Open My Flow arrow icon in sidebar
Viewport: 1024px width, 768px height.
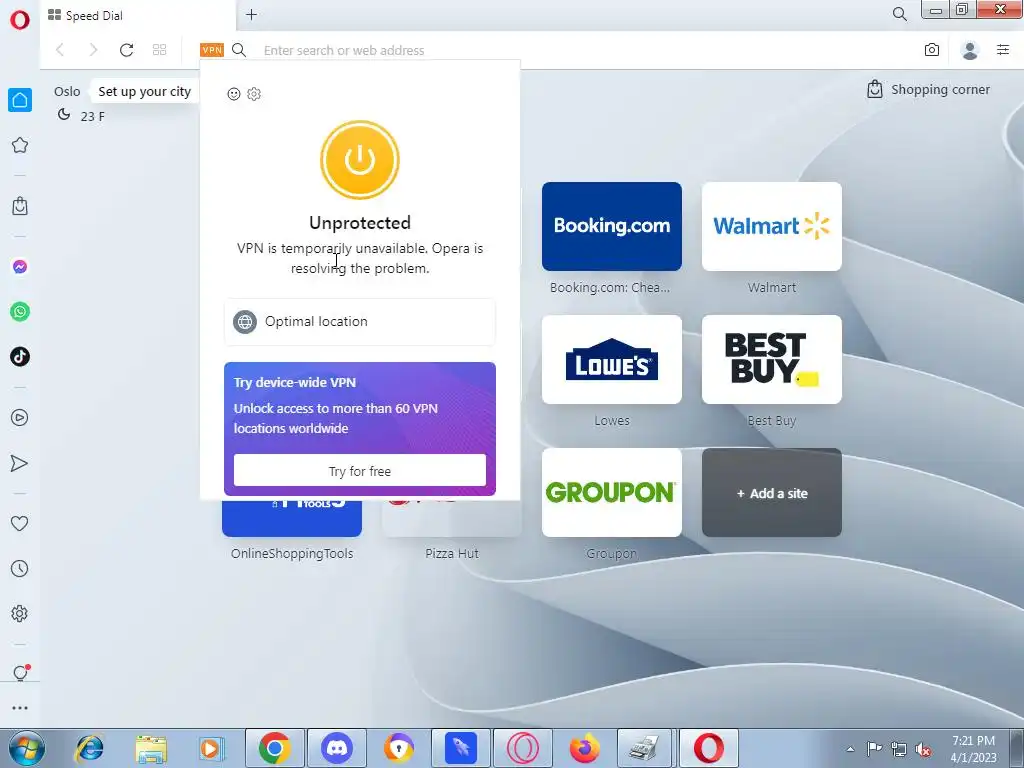pyautogui.click(x=20, y=463)
